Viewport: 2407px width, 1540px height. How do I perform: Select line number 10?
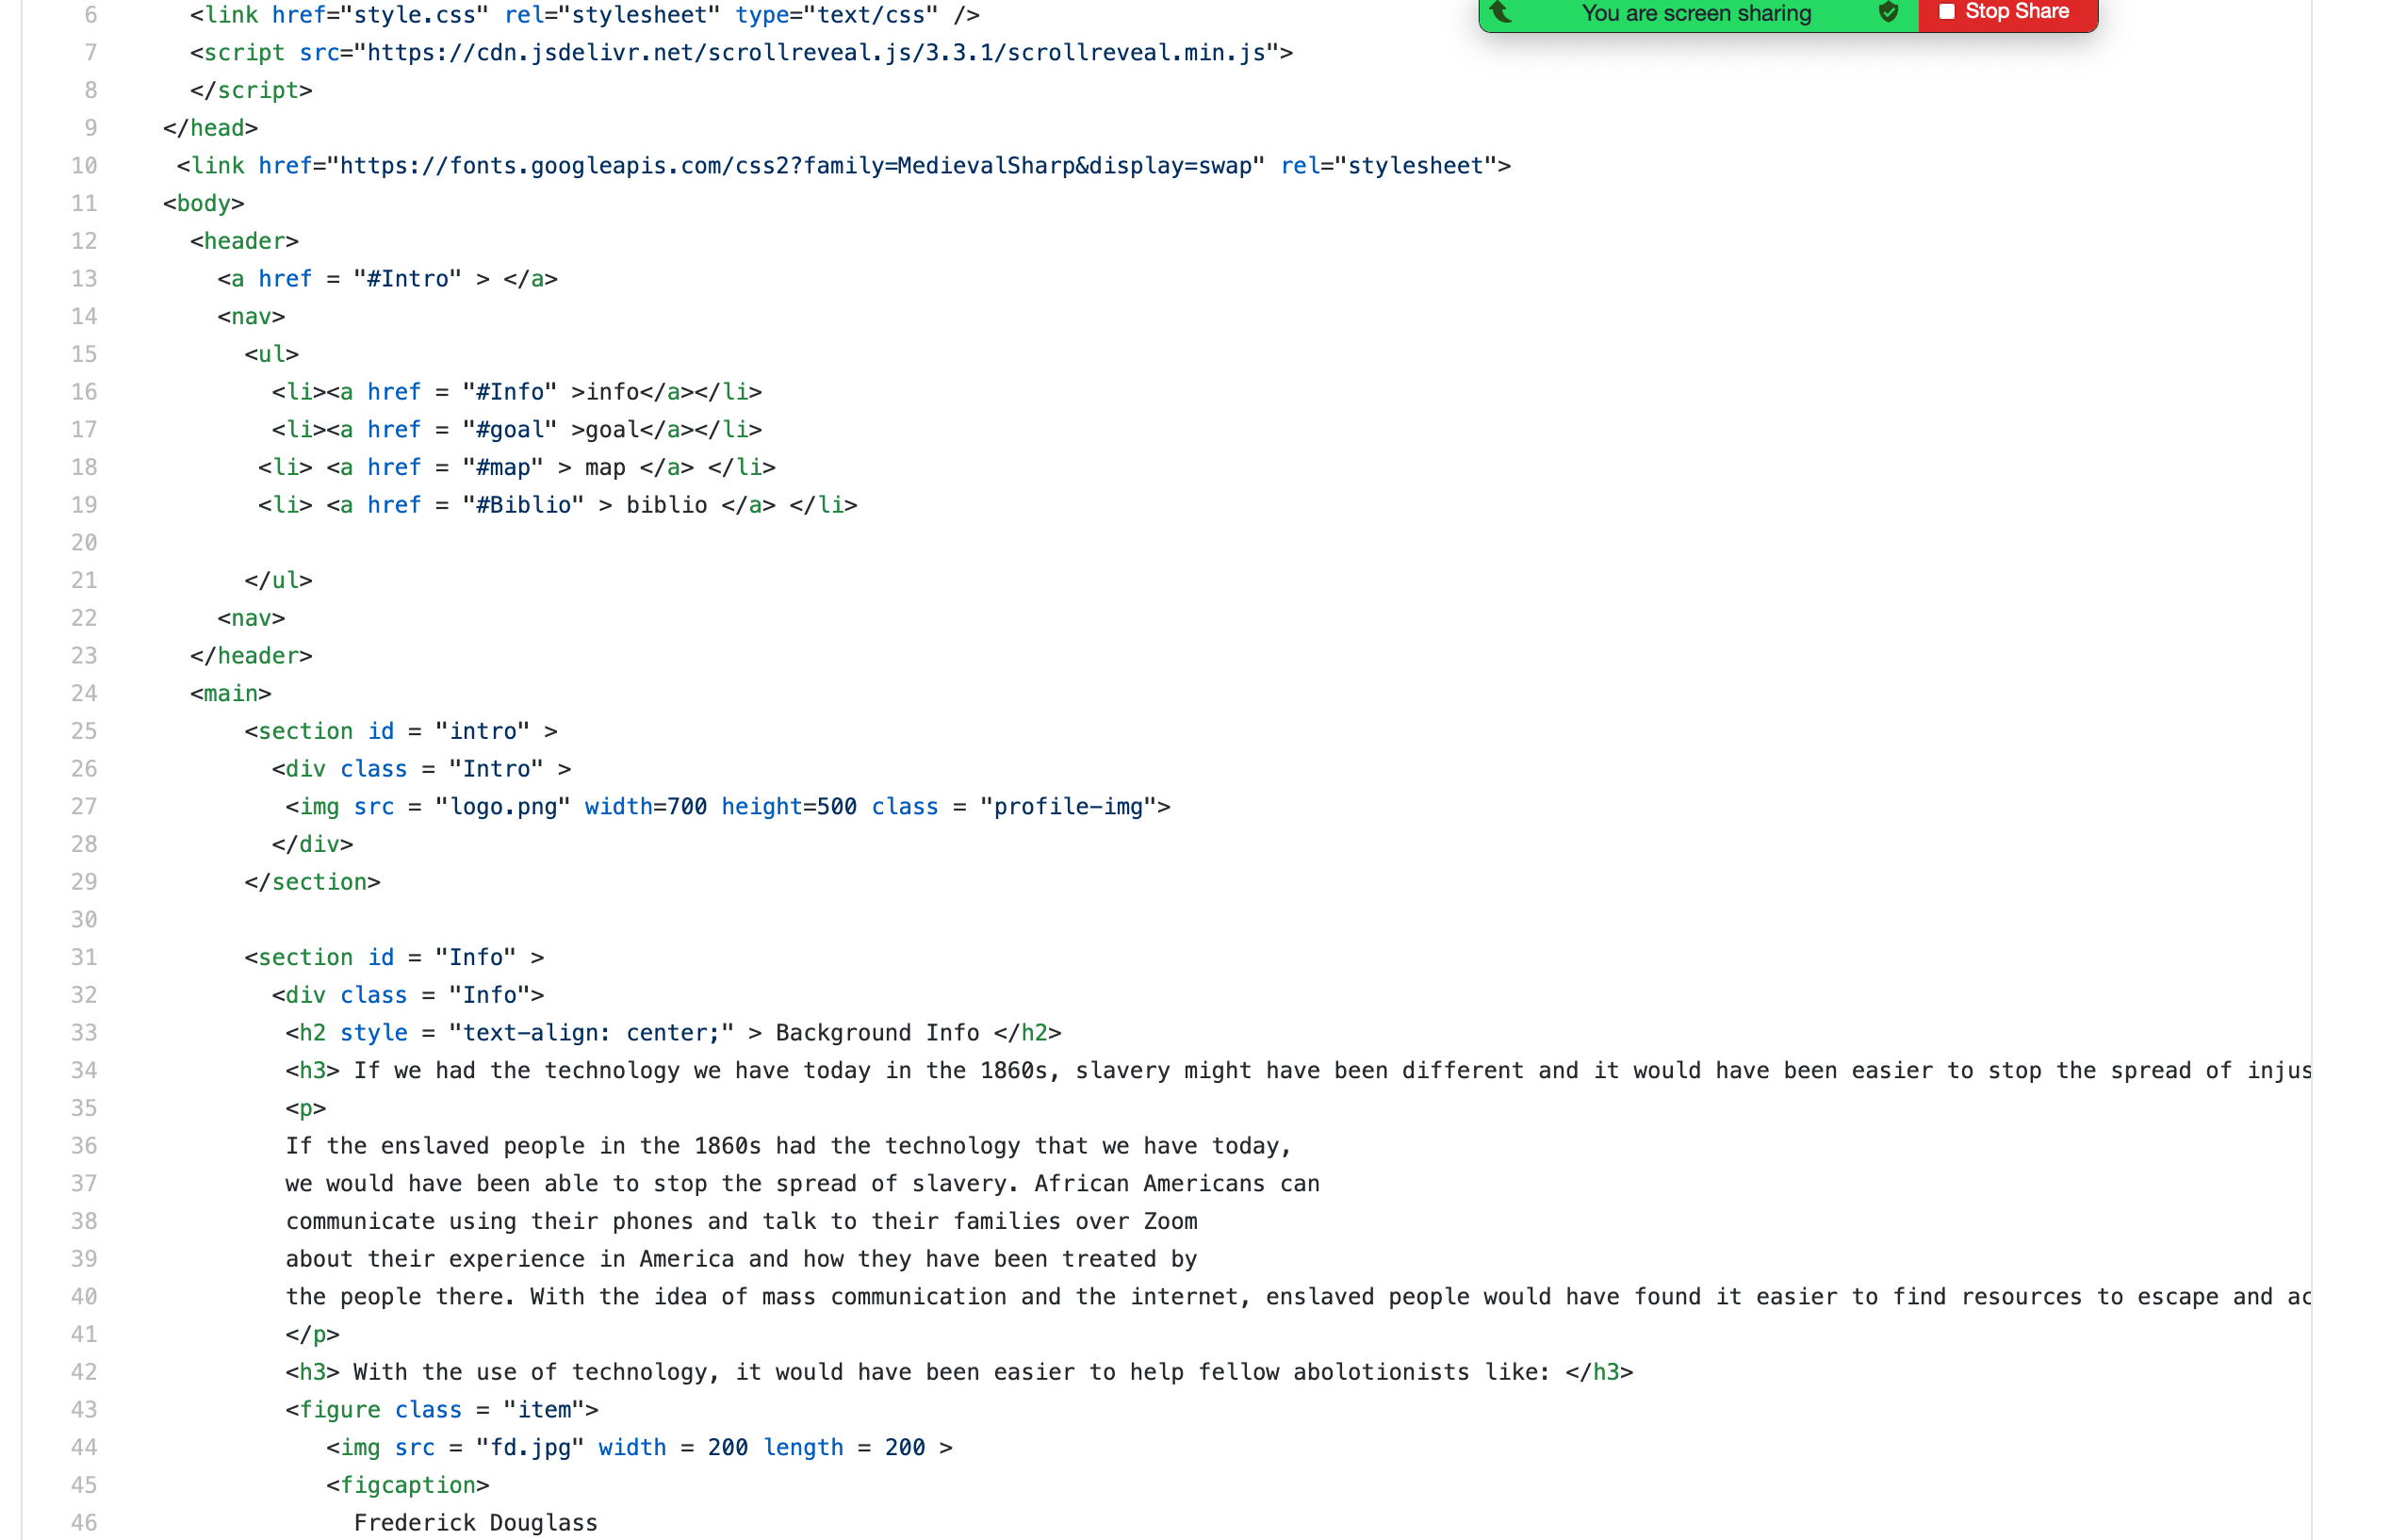coord(84,166)
